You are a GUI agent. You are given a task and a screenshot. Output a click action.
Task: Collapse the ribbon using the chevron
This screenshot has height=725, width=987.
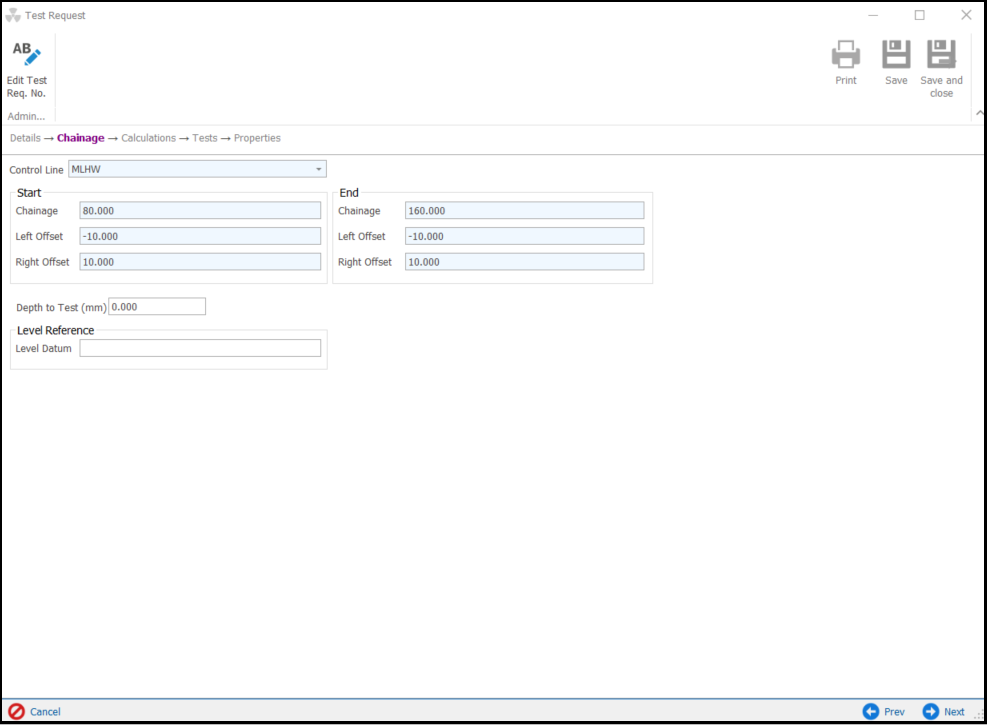979,113
